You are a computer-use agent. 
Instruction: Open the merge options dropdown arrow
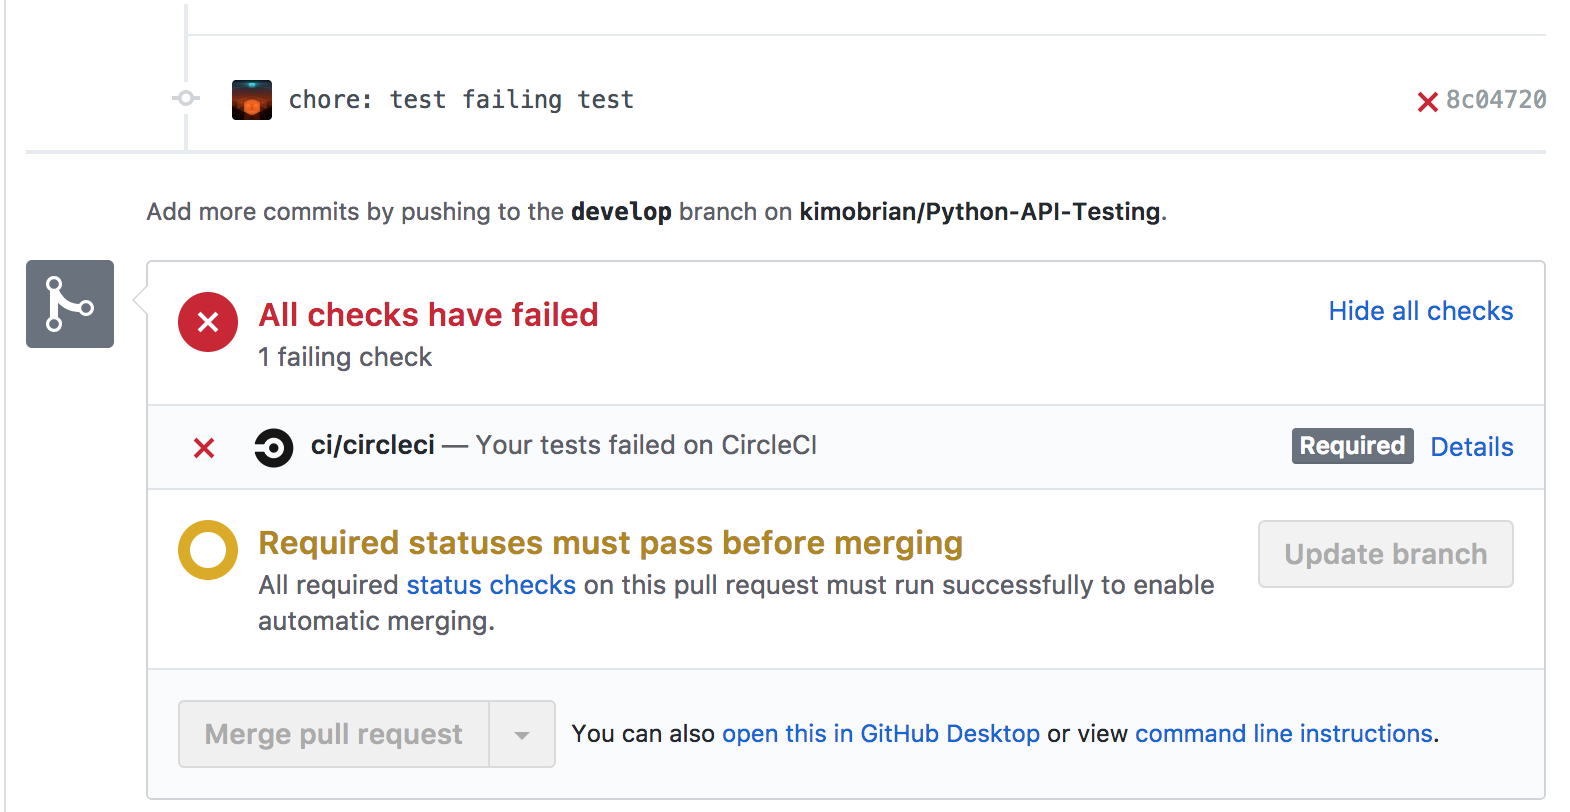521,733
